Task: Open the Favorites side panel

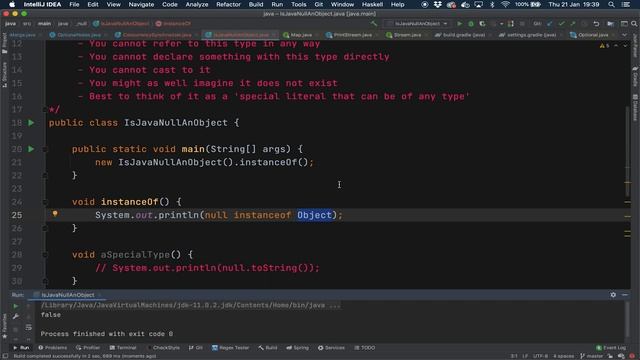Action: pos(4,326)
